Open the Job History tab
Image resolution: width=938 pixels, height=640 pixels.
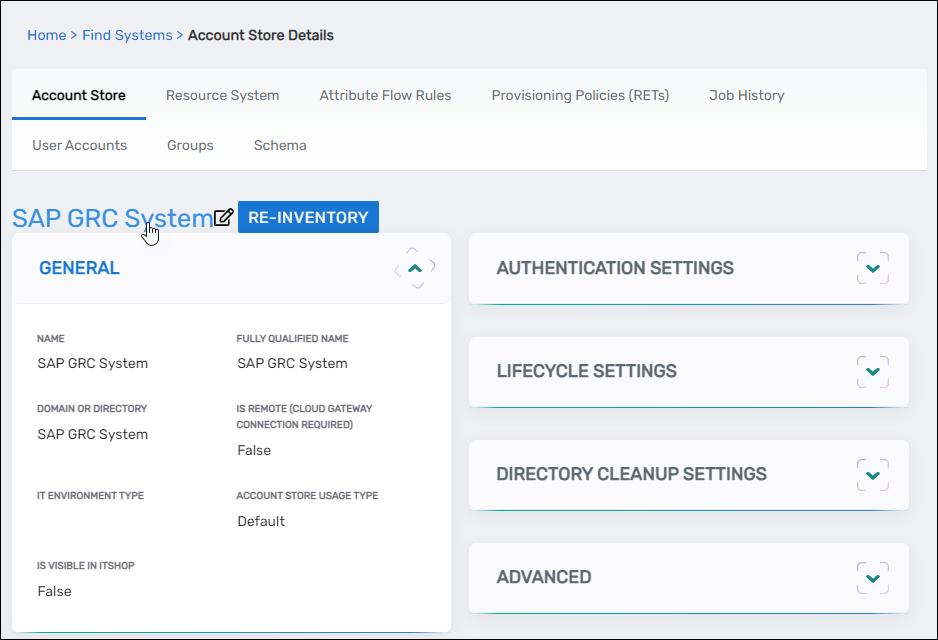[746, 96]
